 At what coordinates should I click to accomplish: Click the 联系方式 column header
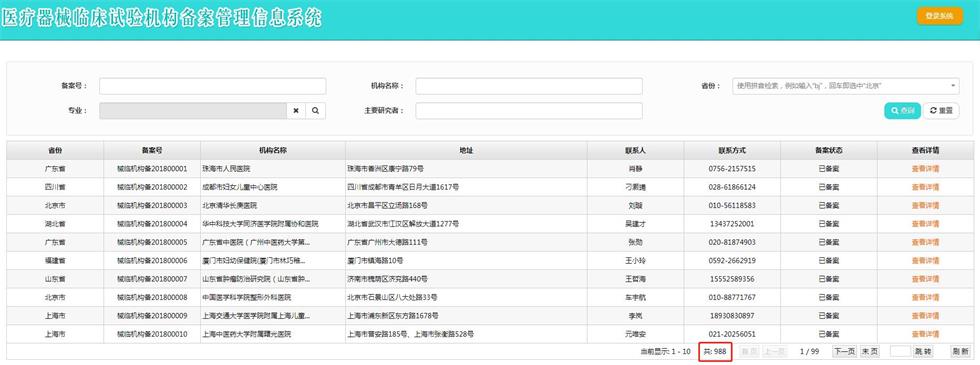pyautogui.click(x=732, y=151)
